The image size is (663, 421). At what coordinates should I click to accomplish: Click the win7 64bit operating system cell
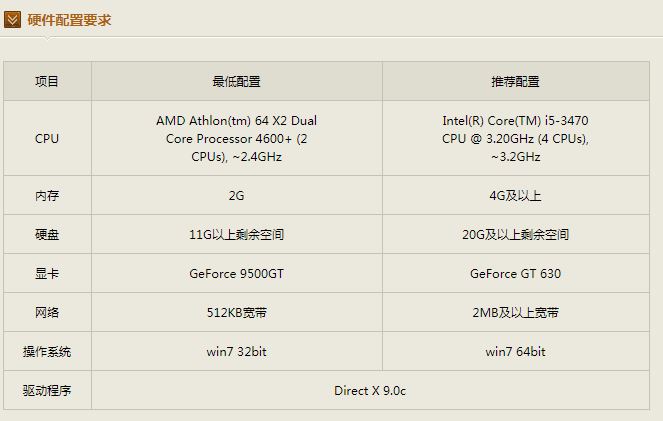pyautogui.click(x=515, y=352)
